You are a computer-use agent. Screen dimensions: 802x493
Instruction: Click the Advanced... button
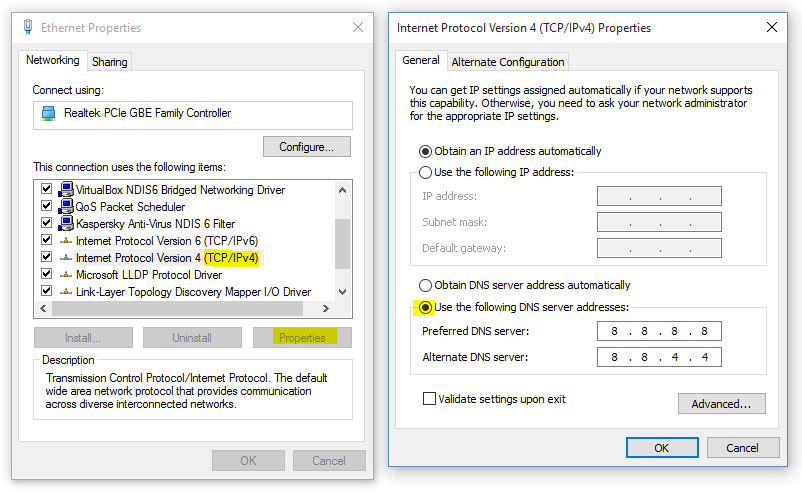click(721, 404)
